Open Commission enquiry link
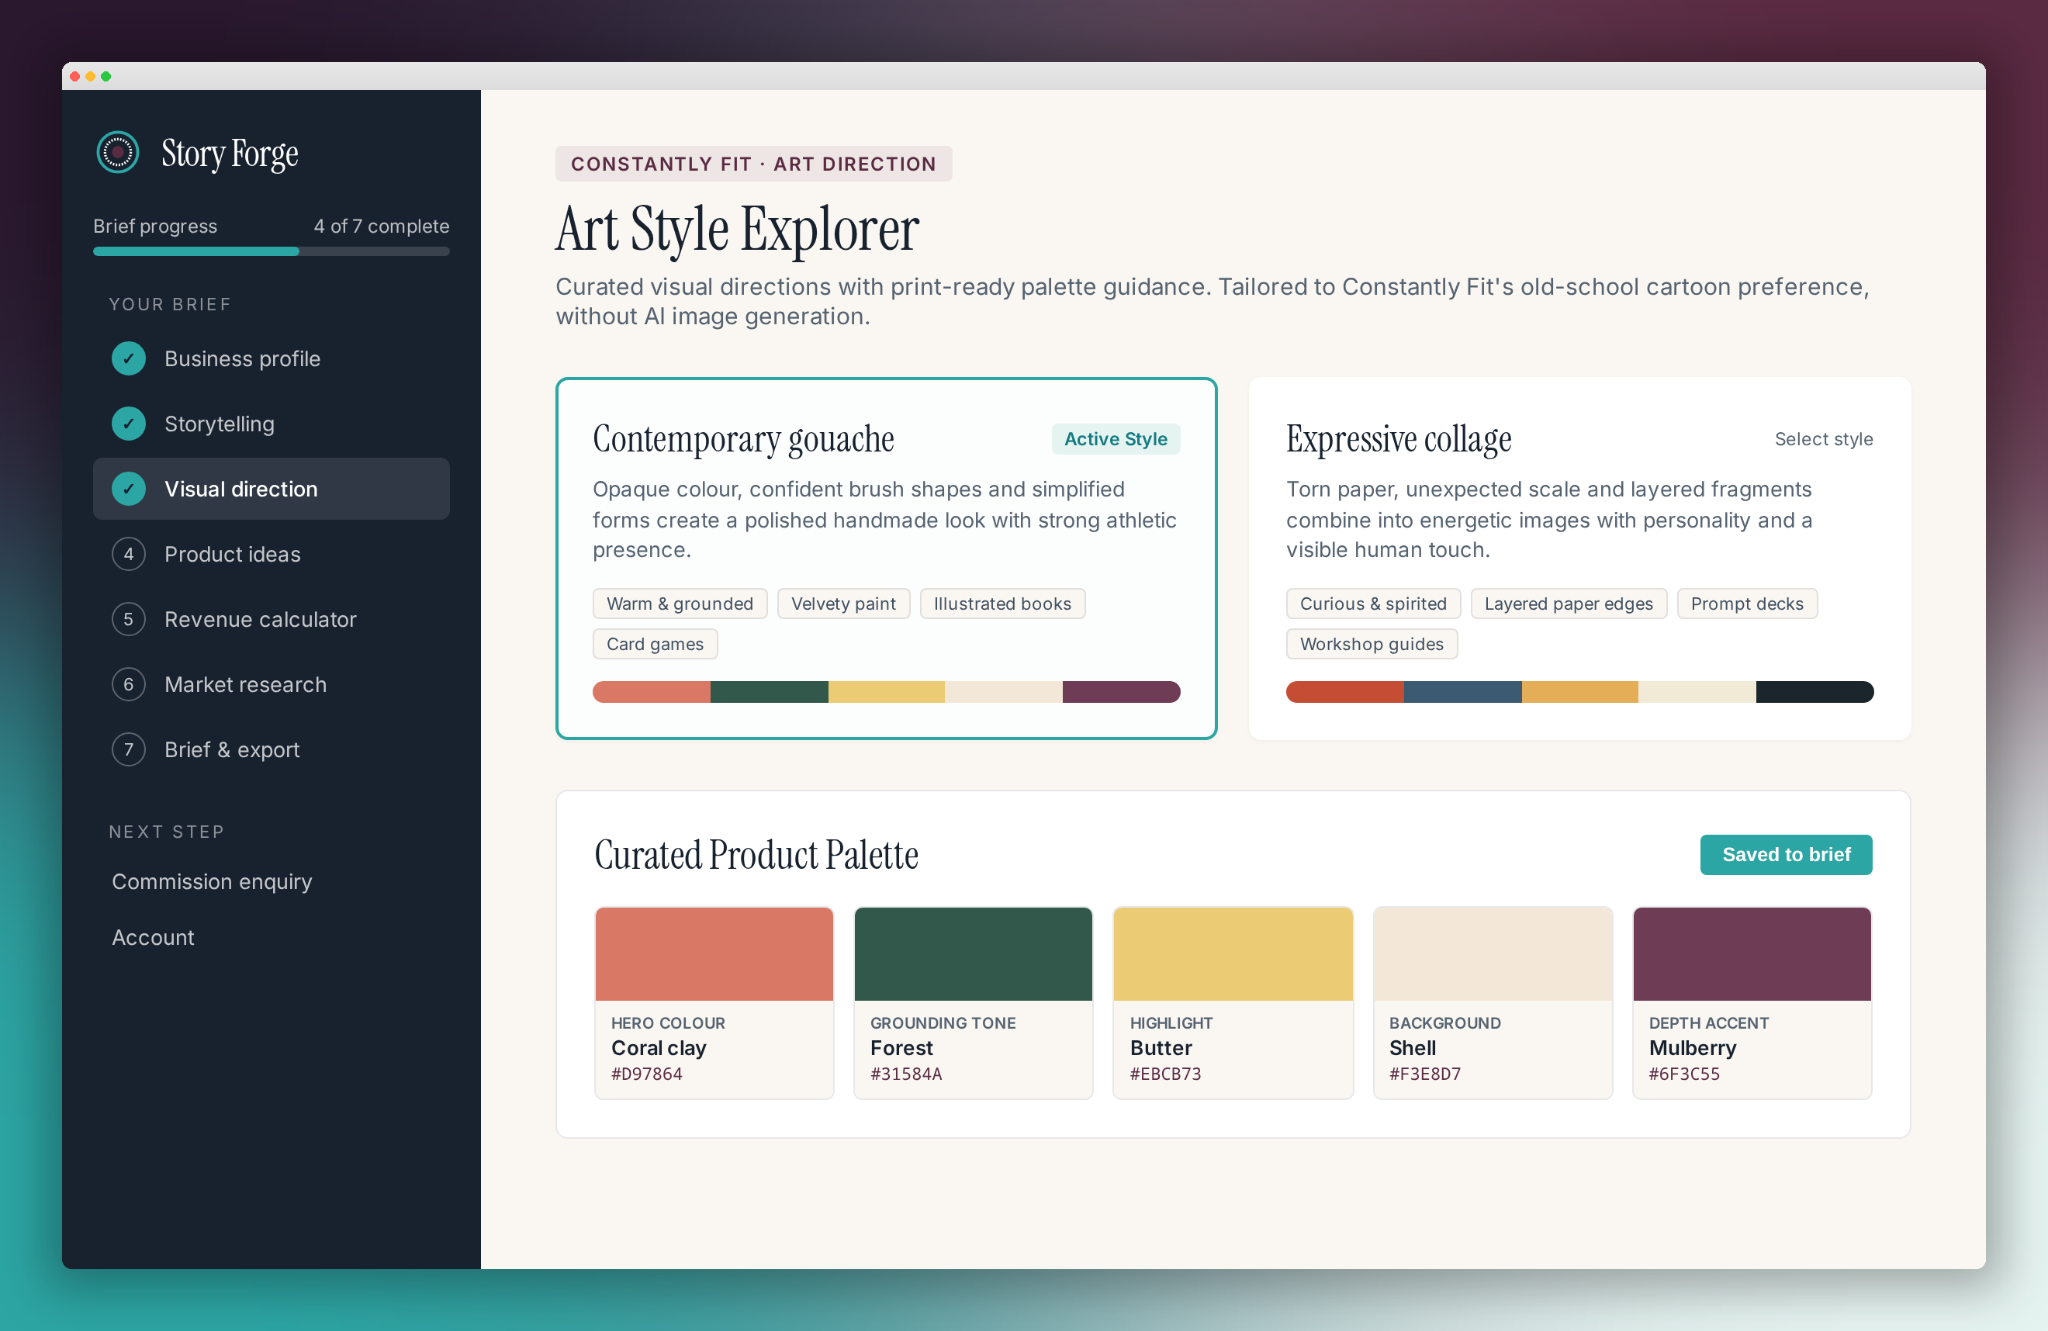2048x1331 pixels. point(212,881)
